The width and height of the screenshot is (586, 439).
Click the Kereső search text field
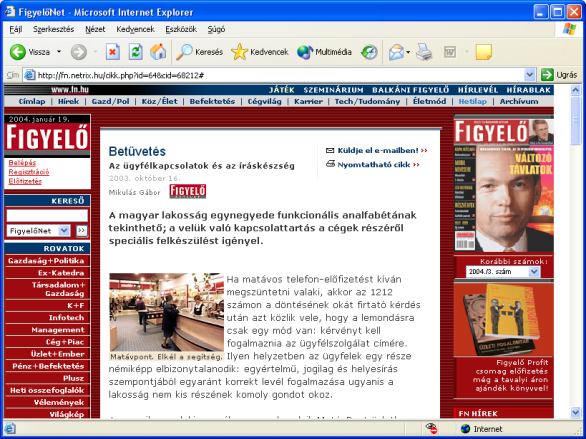[x=47, y=216]
